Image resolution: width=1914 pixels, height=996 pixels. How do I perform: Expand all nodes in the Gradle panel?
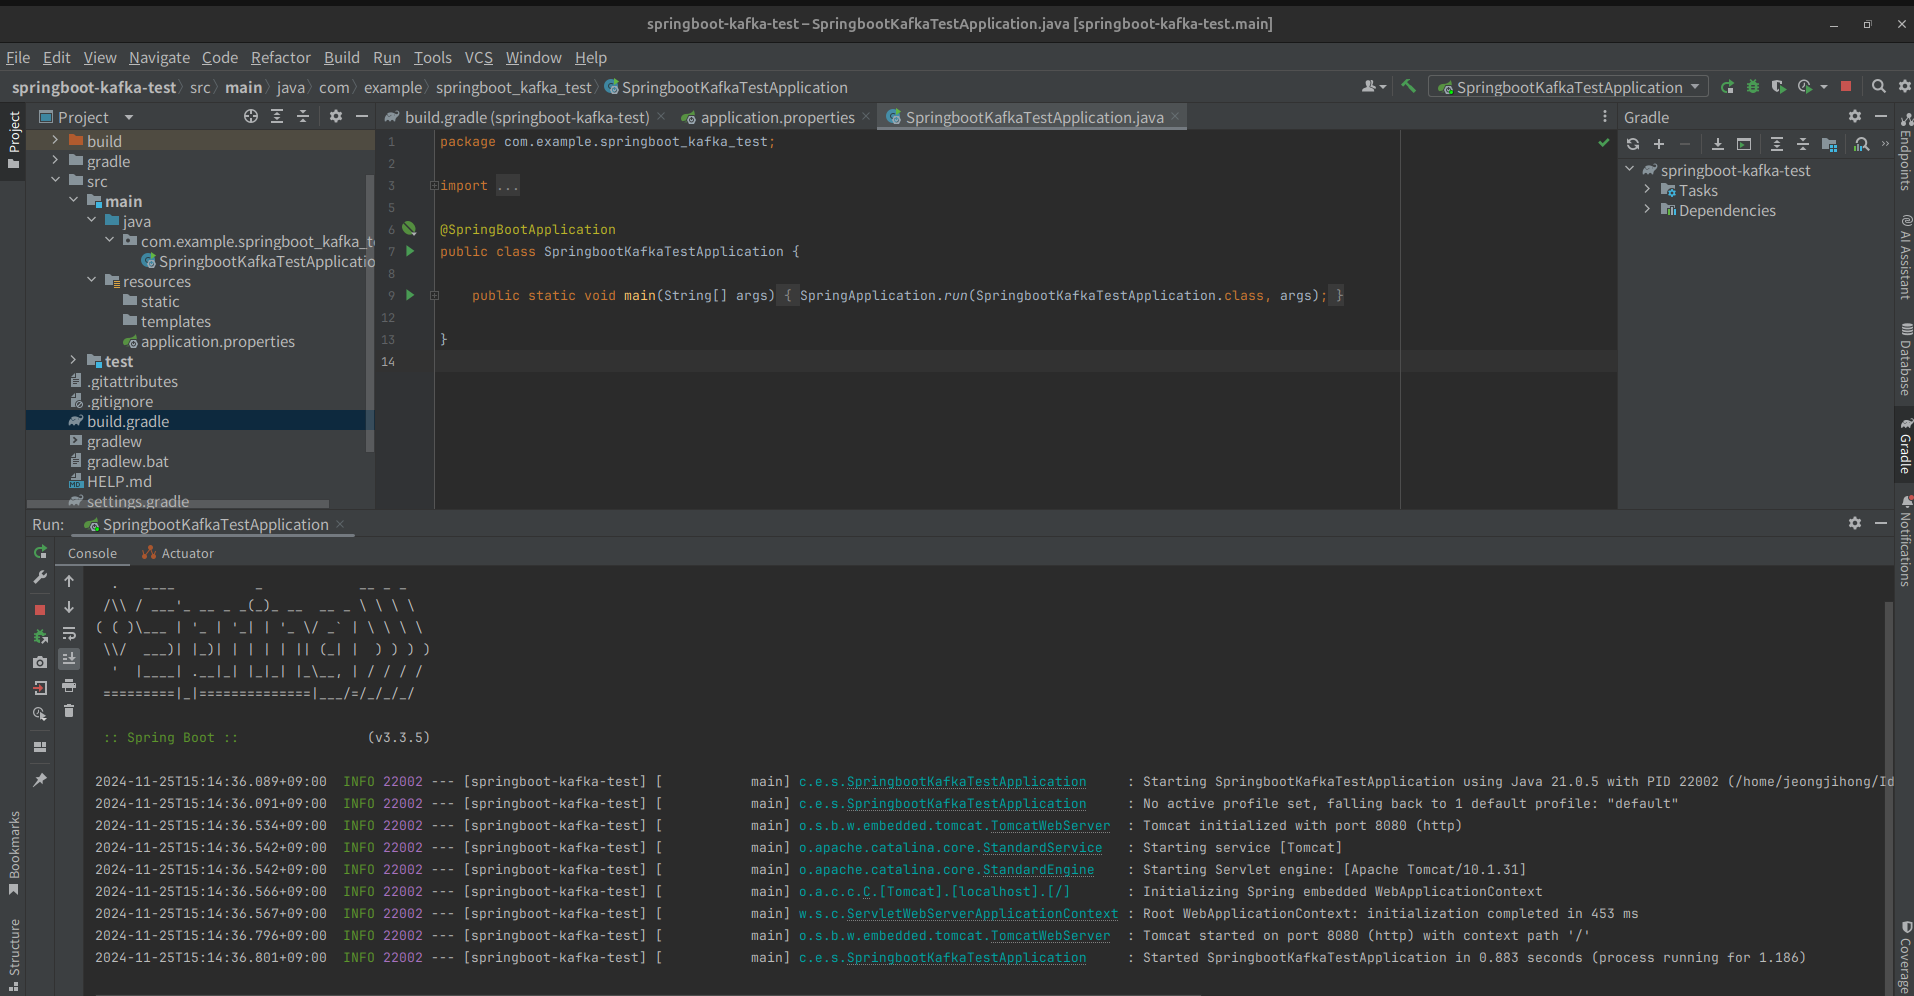[x=1777, y=144]
